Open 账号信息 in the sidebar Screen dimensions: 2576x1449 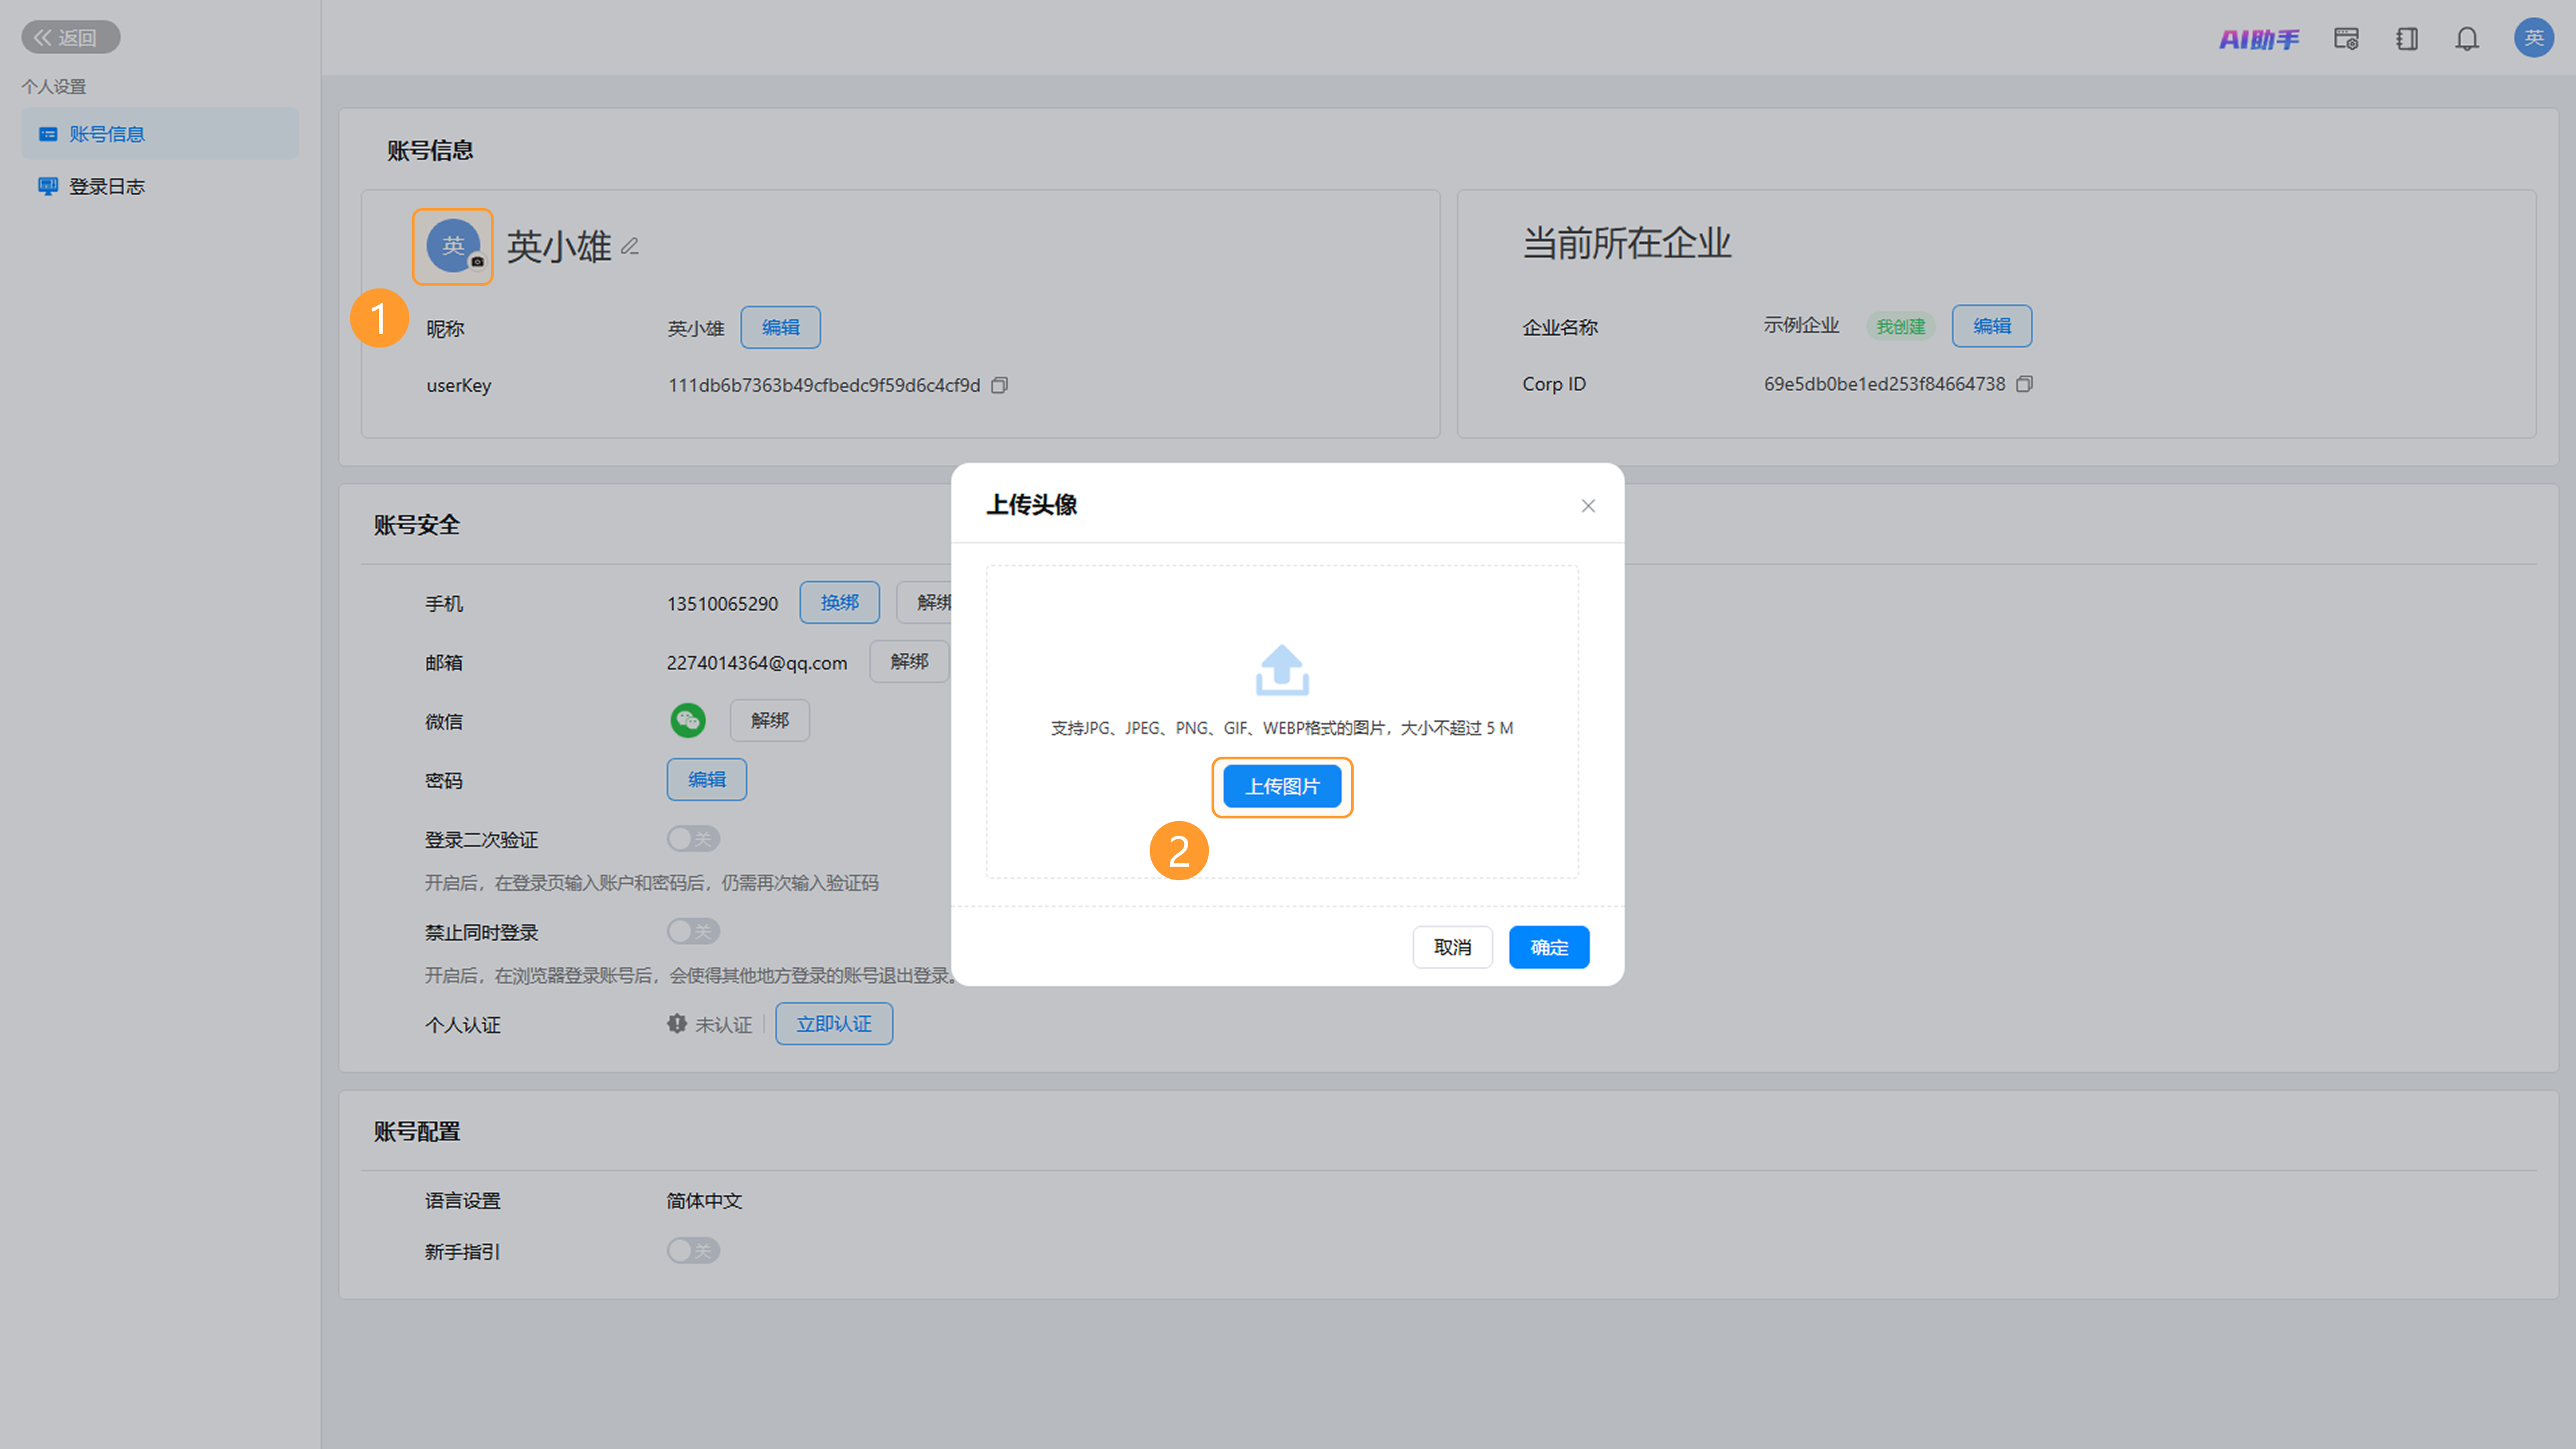coord(160,134)
